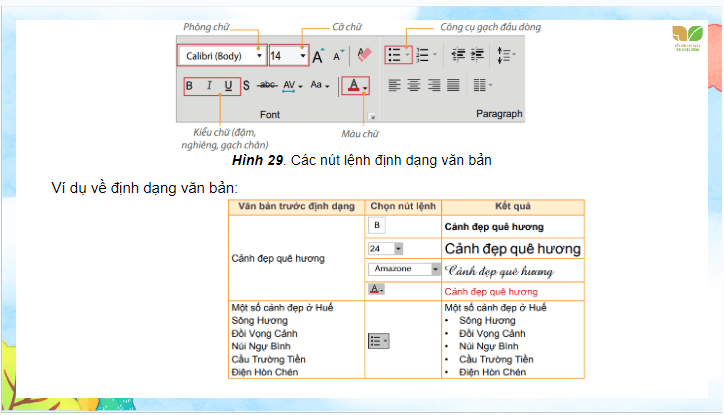
Task: Click the 'Kết quả' header cell
Action: [513, 206]
